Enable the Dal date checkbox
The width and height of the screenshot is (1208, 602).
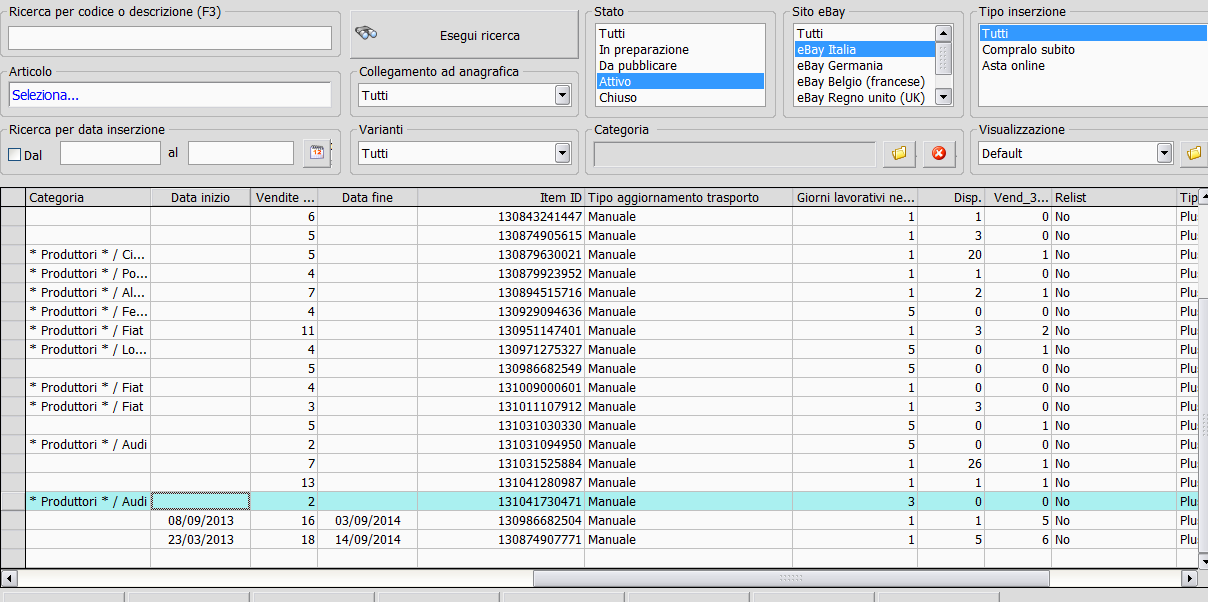[14, 154]
